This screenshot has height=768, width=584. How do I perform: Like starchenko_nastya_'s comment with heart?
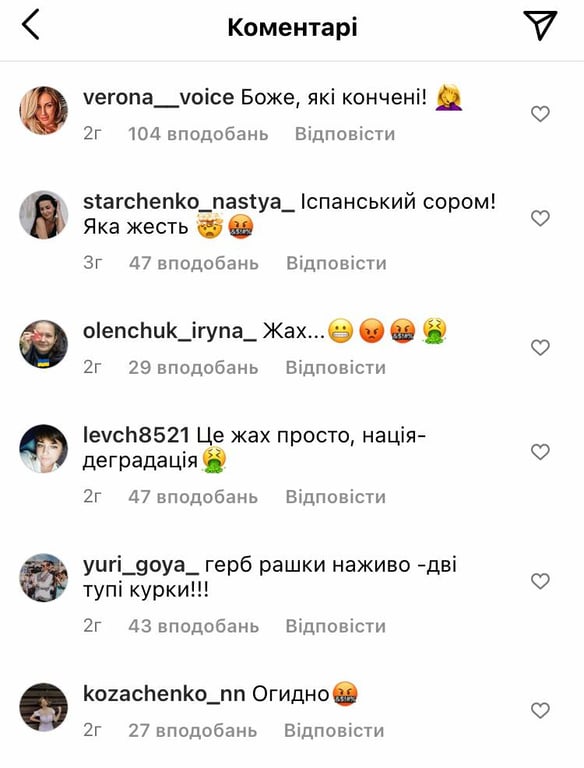point(540,218)
